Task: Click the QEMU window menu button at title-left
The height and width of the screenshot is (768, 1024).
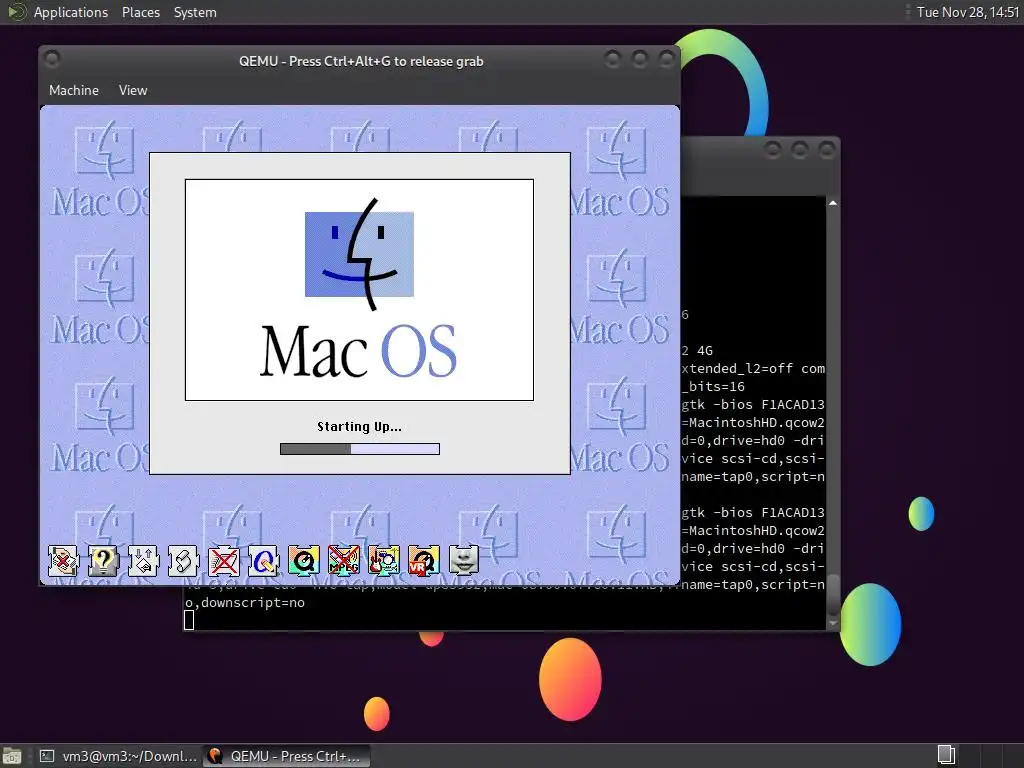Action: 52,59
